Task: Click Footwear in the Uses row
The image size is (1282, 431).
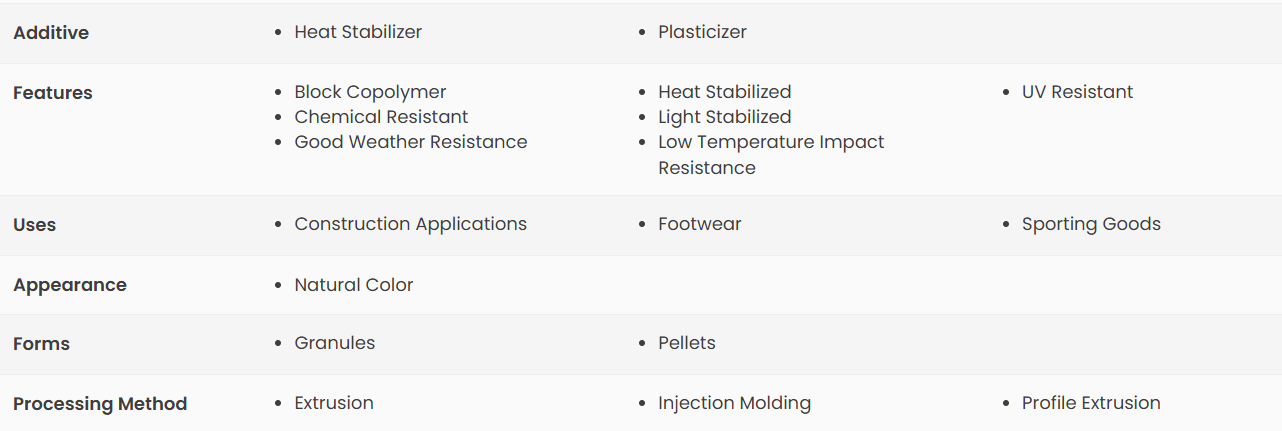Action: (x=700, y=224)
